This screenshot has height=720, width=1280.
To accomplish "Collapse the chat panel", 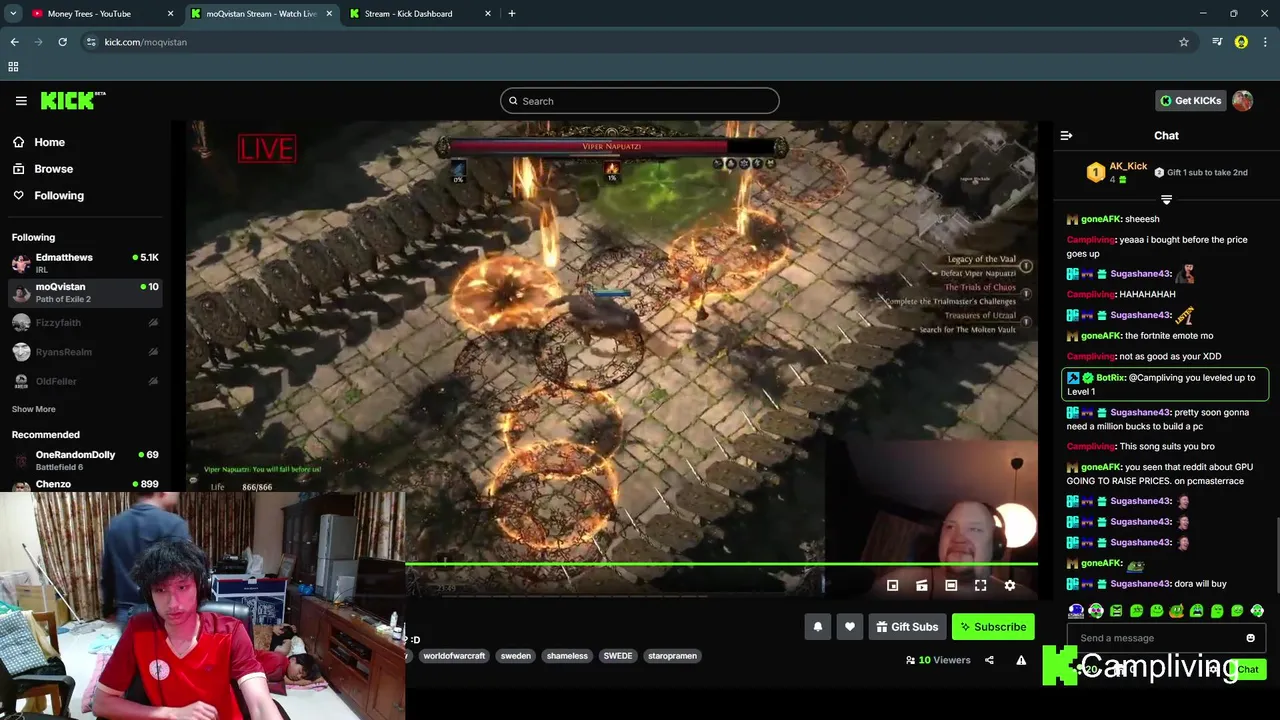I will click(x=1066, y=136).
